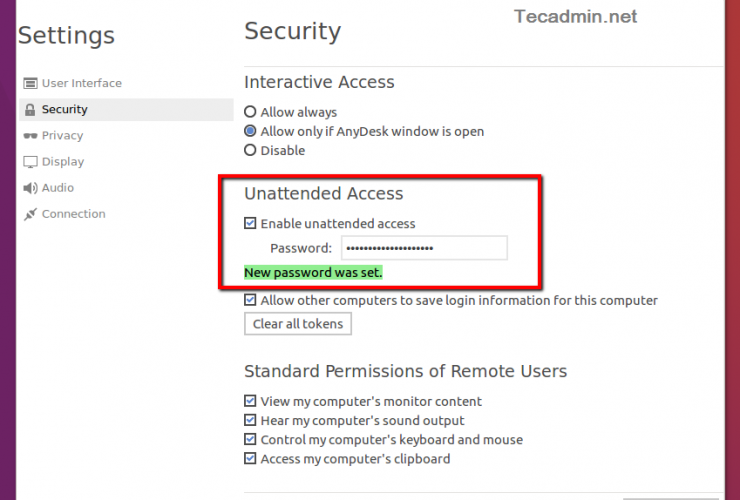Uncheck Allow other computers to save login information
The image size is (740, 500).
251,300
